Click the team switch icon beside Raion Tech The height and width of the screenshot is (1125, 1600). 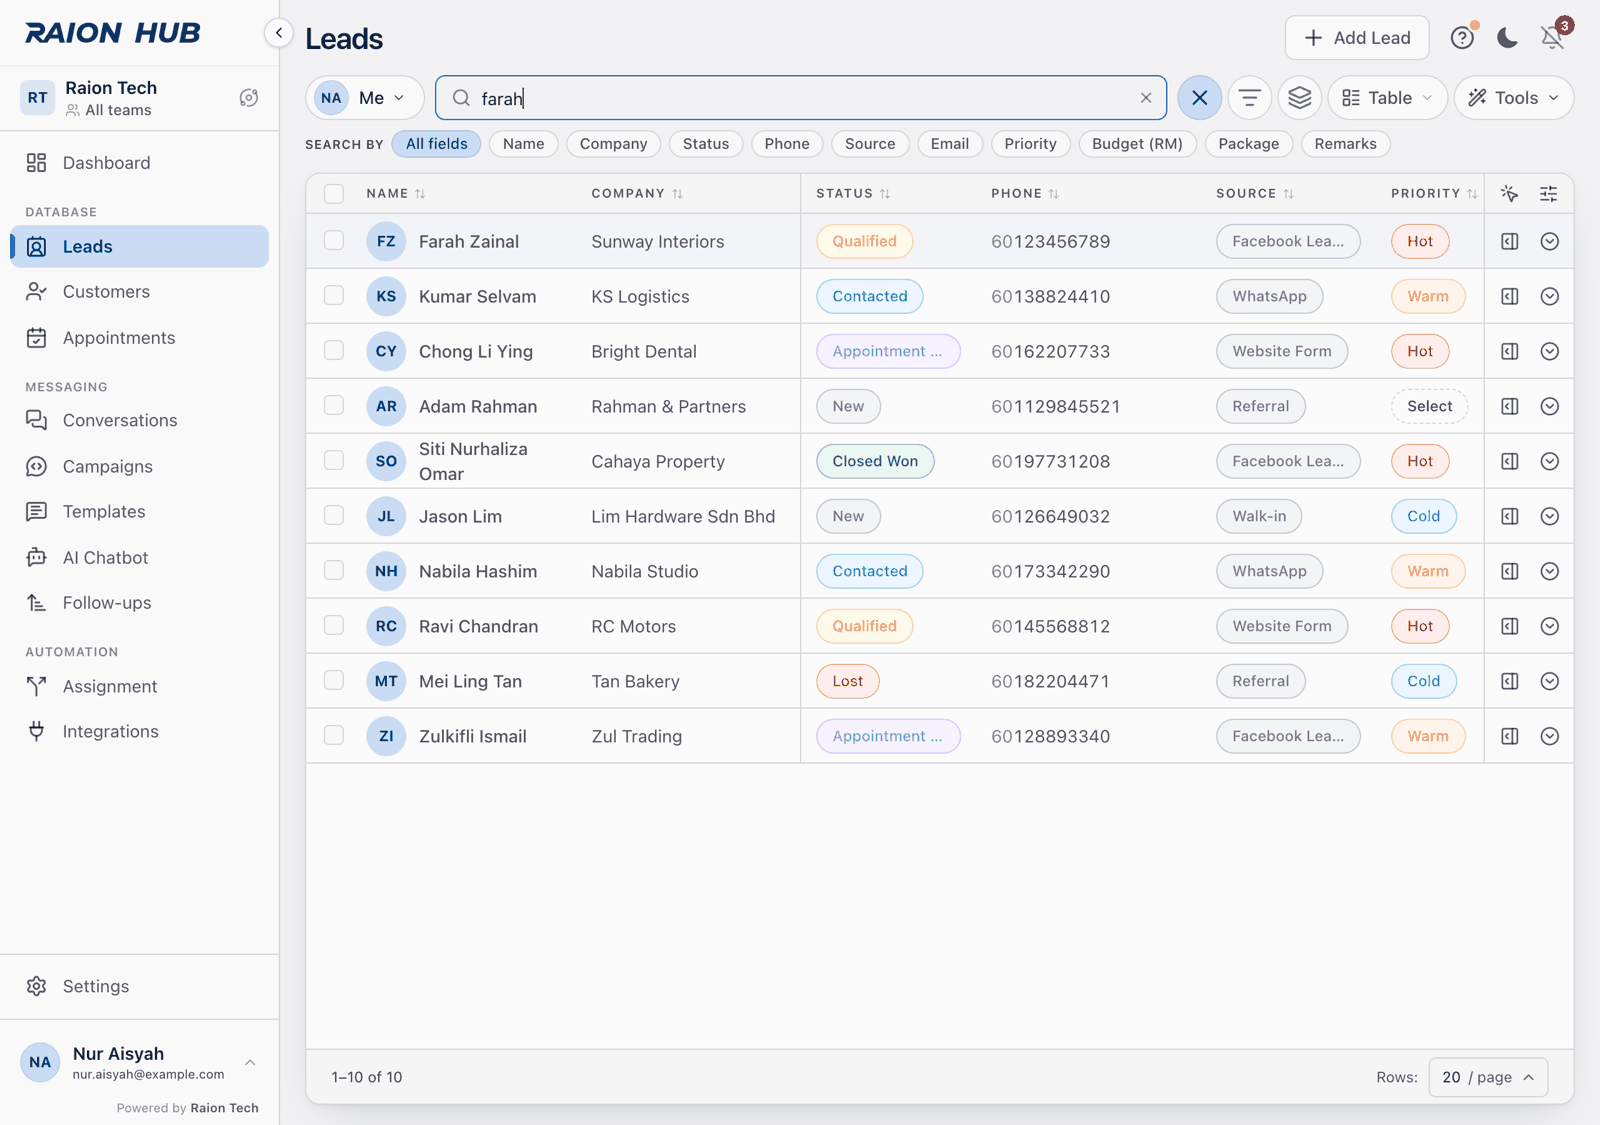(x=249, y=98)
